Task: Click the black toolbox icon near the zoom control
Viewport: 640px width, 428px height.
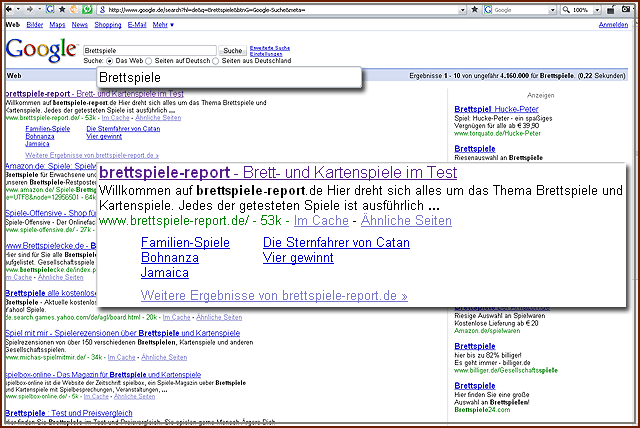Action: 611,9
